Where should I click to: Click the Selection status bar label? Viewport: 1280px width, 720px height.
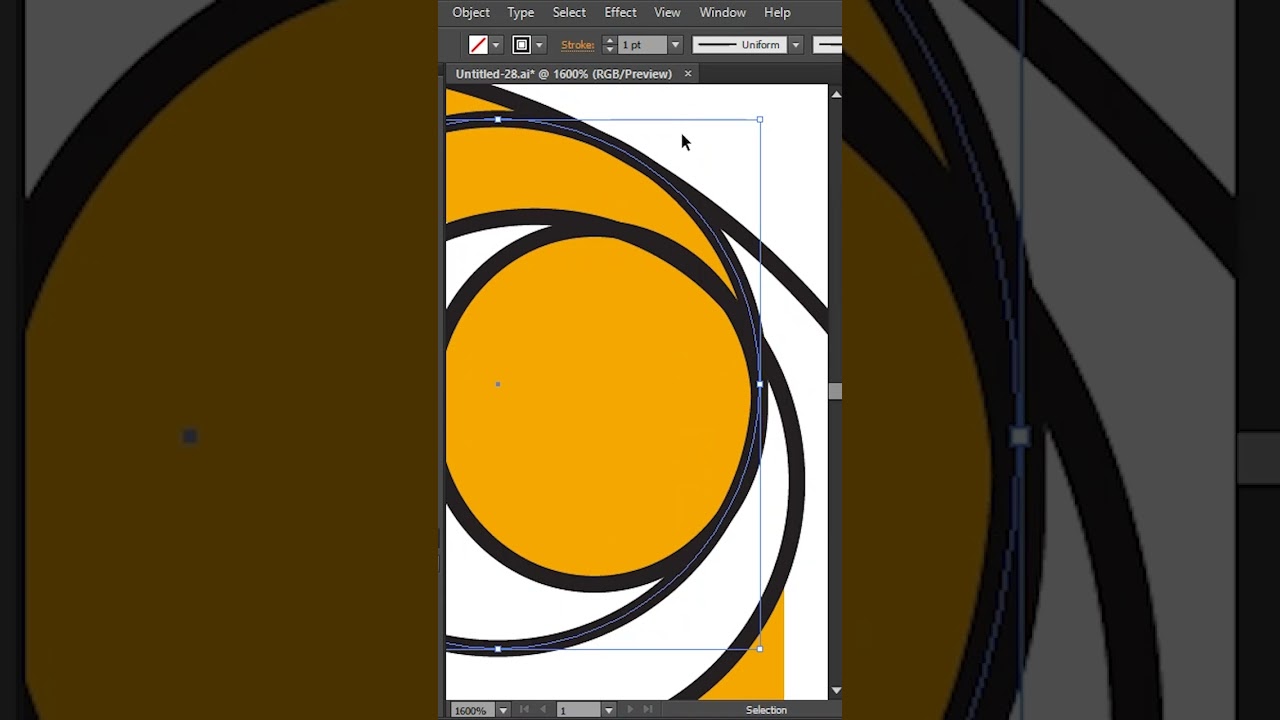point(766,710)
